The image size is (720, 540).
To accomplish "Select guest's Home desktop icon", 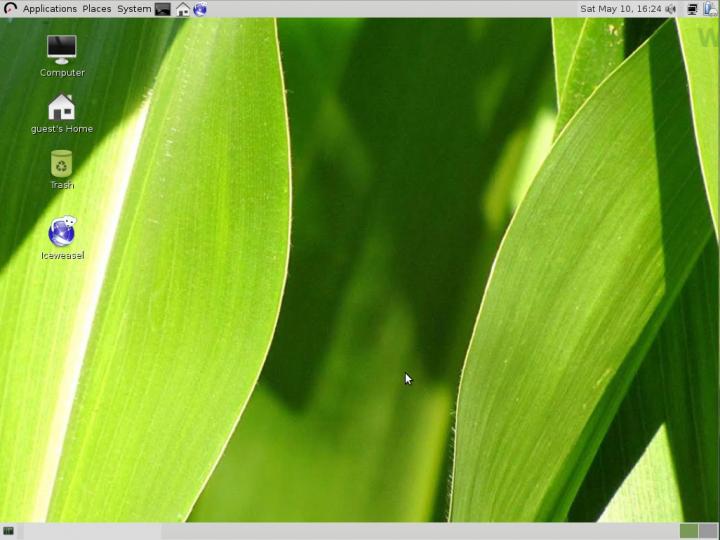I will pyautogui.click(x=62, y=107).
